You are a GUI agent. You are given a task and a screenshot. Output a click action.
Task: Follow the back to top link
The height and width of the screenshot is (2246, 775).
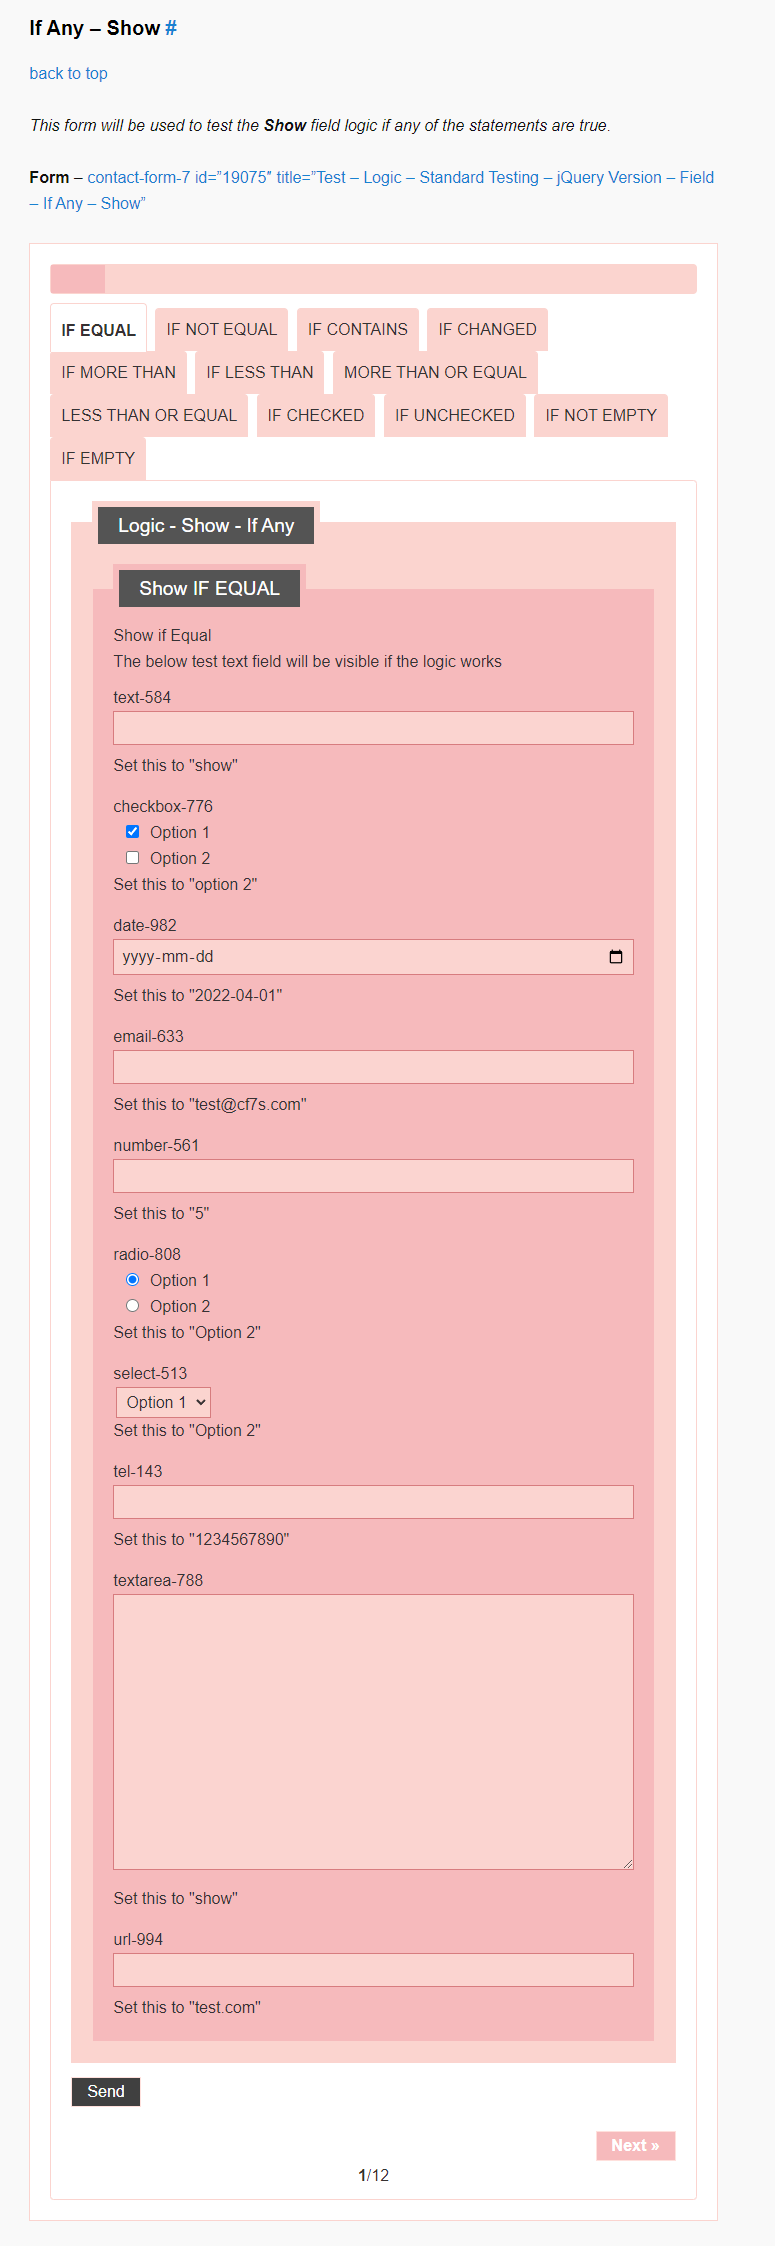click(68, 74)
